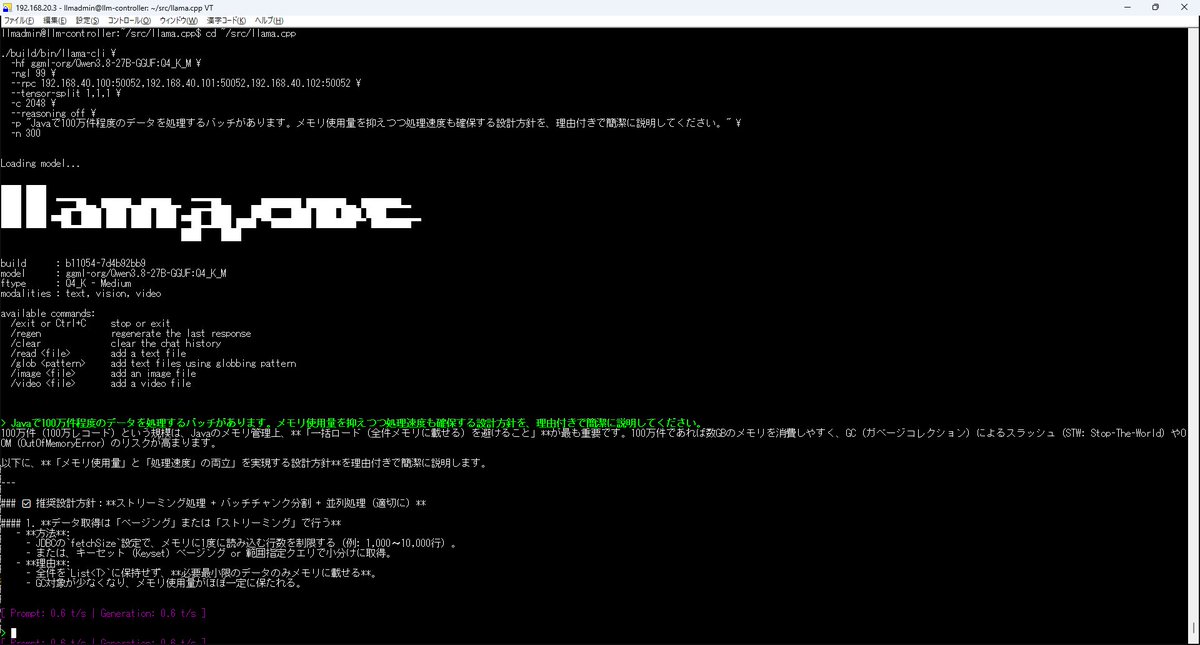The image size is (1200, 645).
Task: Click the '--rpc 192.168.40.100:50052' argument line
Action: [186, 83]
